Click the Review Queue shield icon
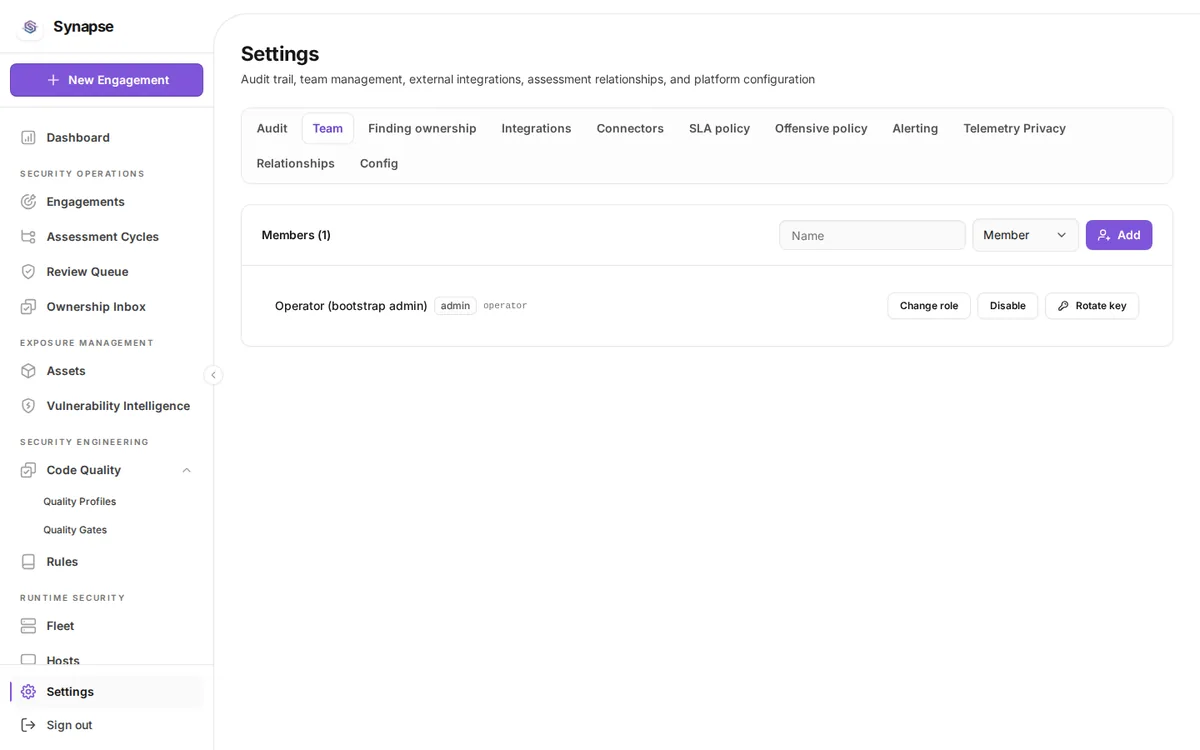The image size is (1200, 750). pos(28,271)
